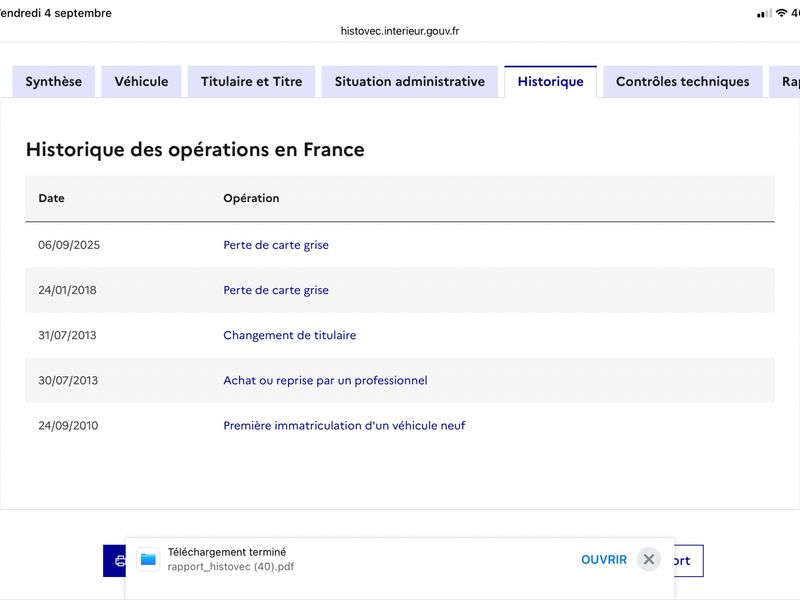Viewport: 800px width, 600px height.
Task: Click the blue folder icon in download banner
Action: 148,560
